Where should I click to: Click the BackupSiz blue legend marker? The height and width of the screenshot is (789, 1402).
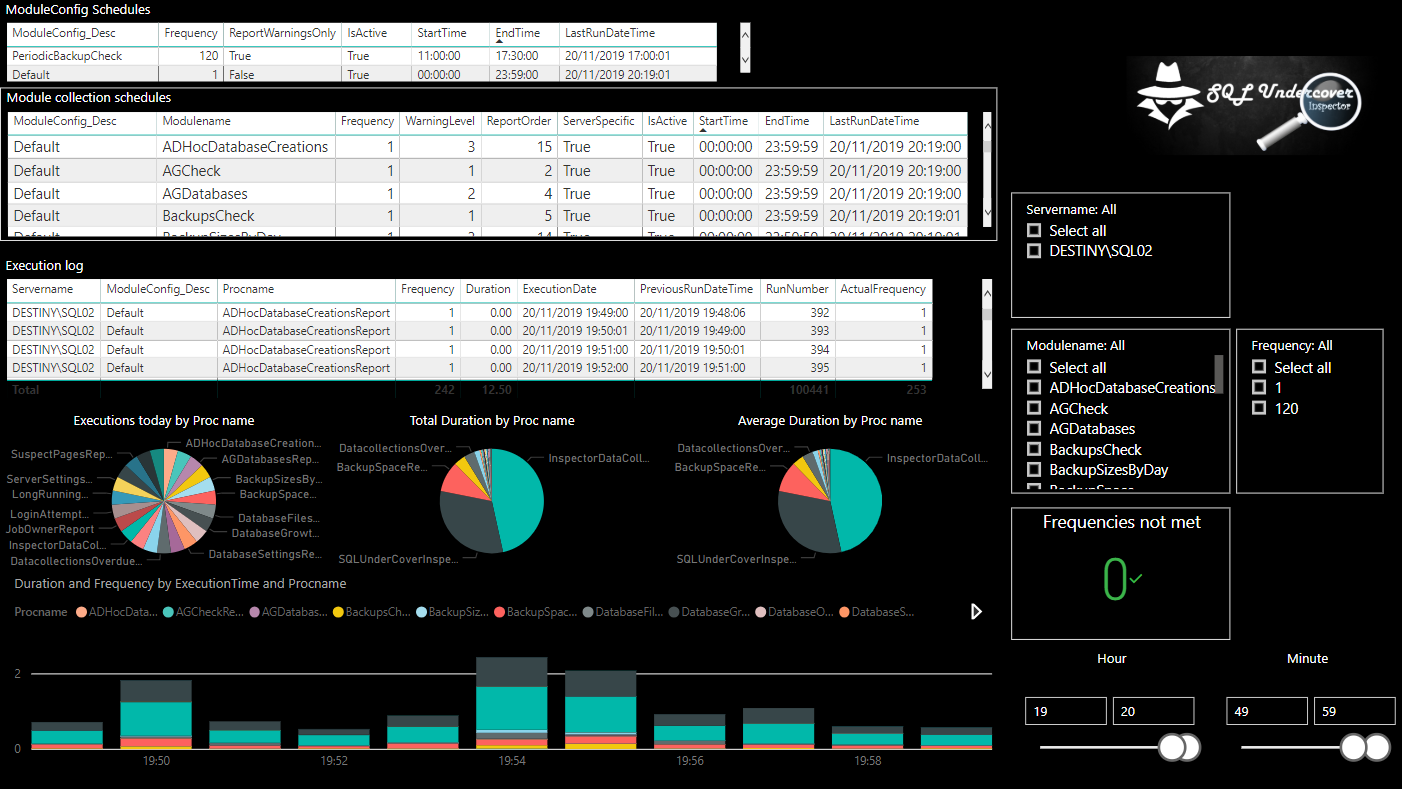point(420,611)
